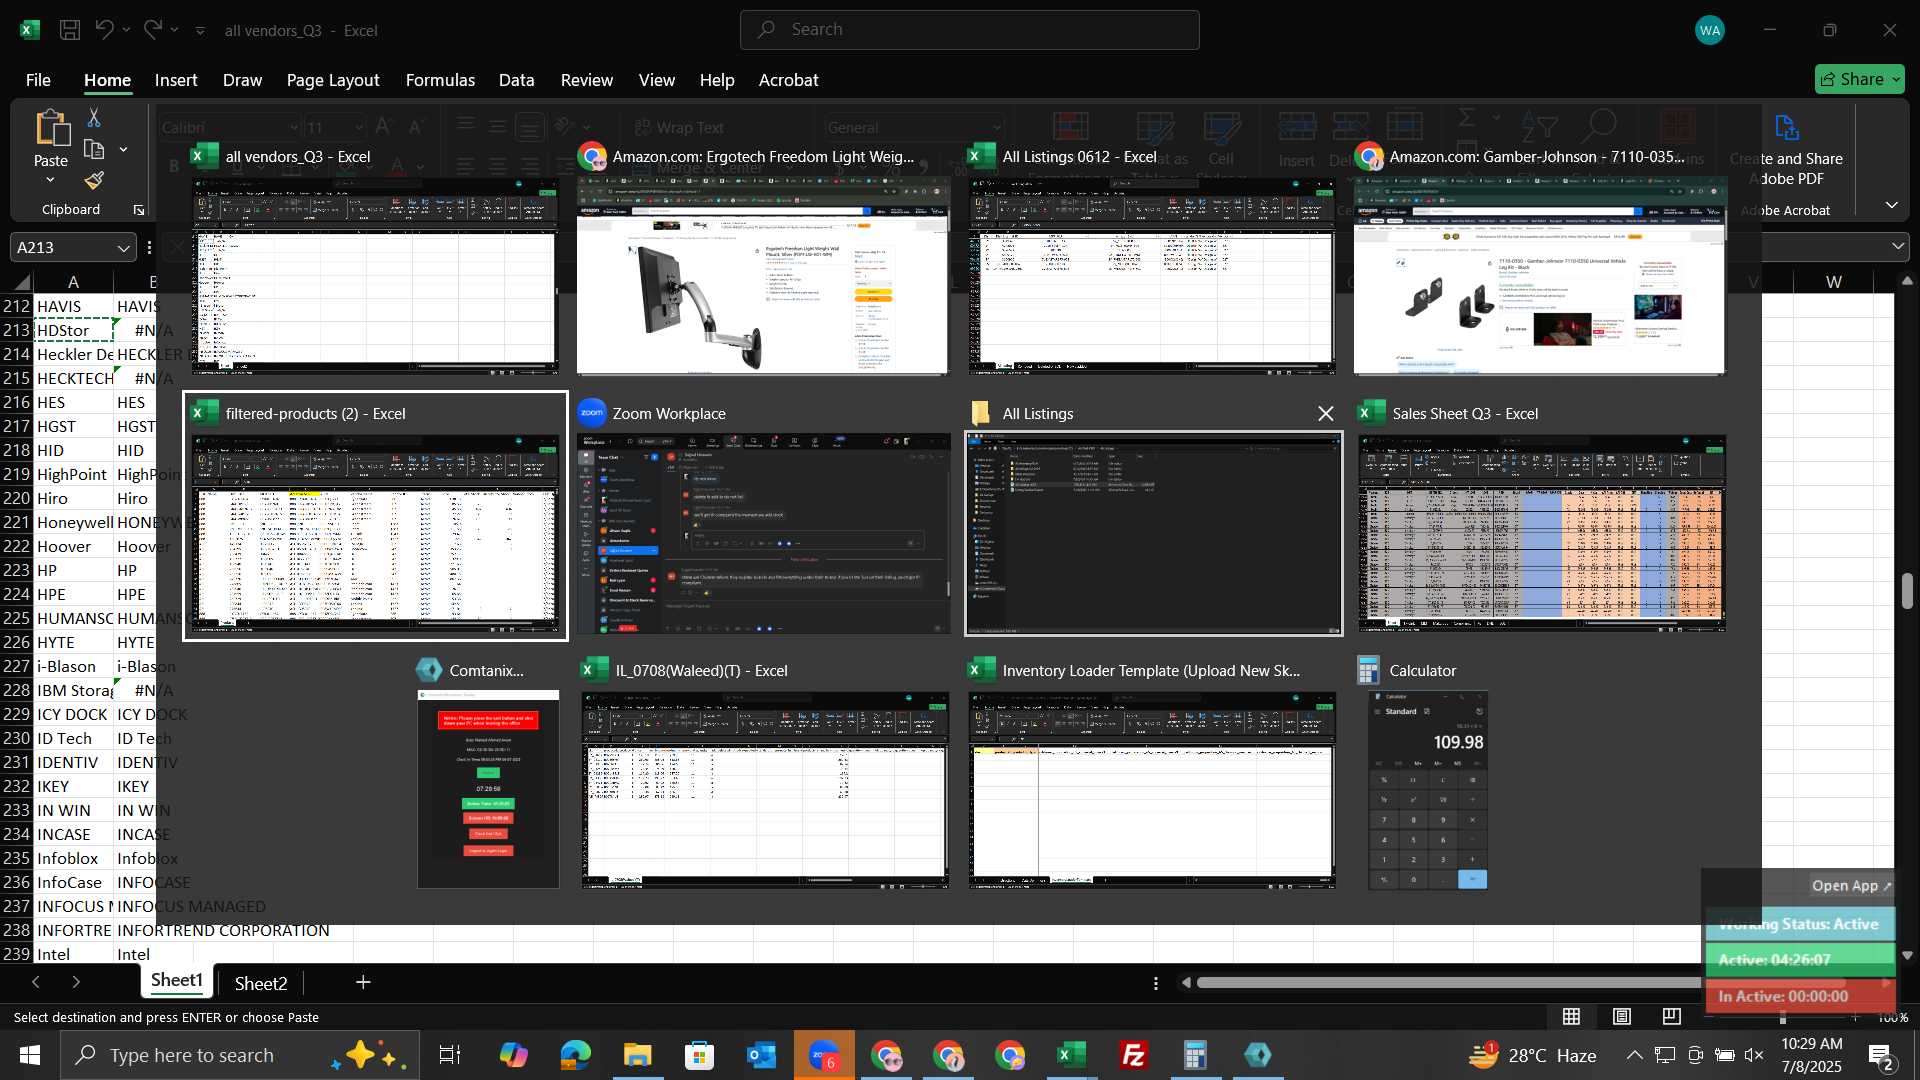This screenshot has height=1080, width=1920.
Task: Open the File tab
Action: click(38, 80)
